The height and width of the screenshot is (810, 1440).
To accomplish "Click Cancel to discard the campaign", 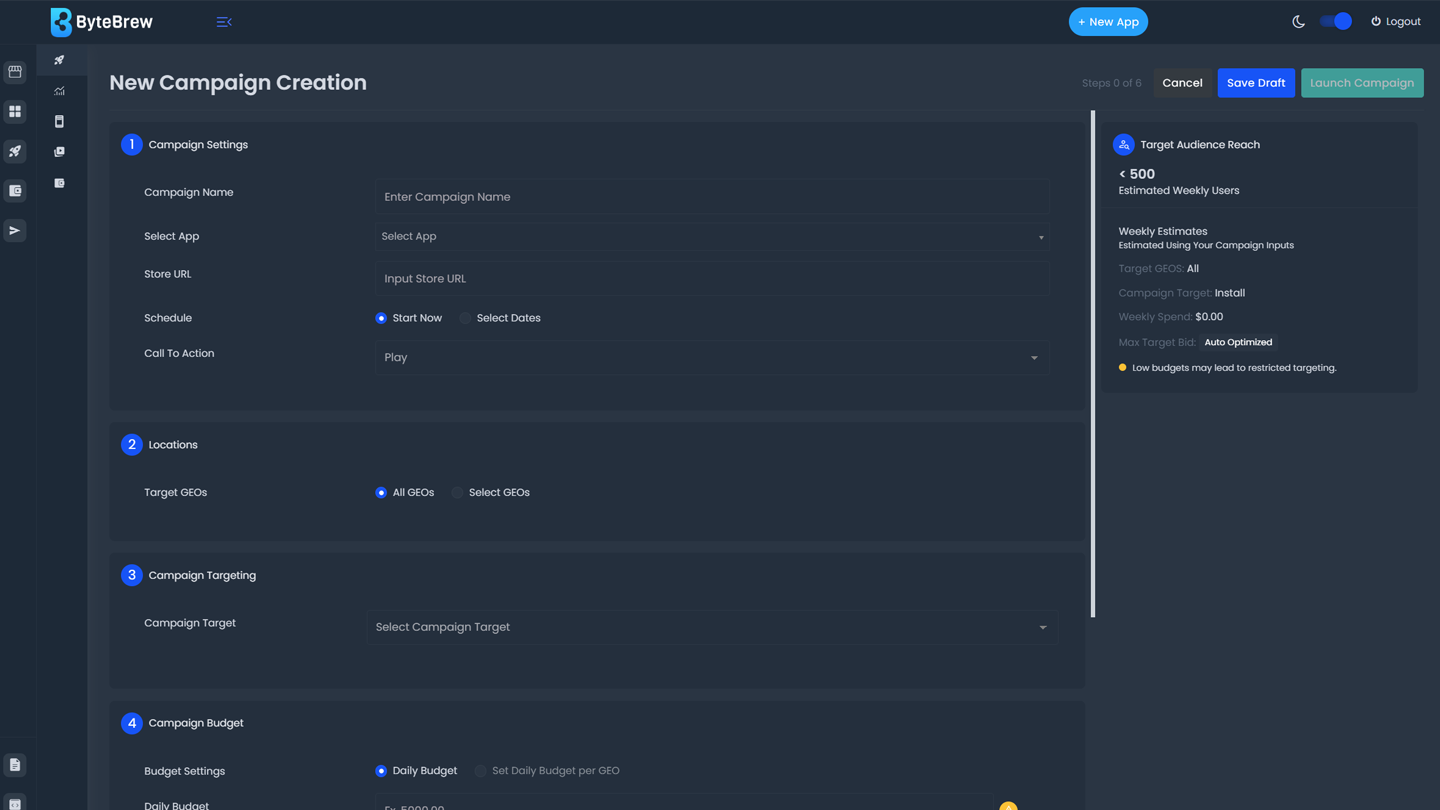I will 1182,83.
